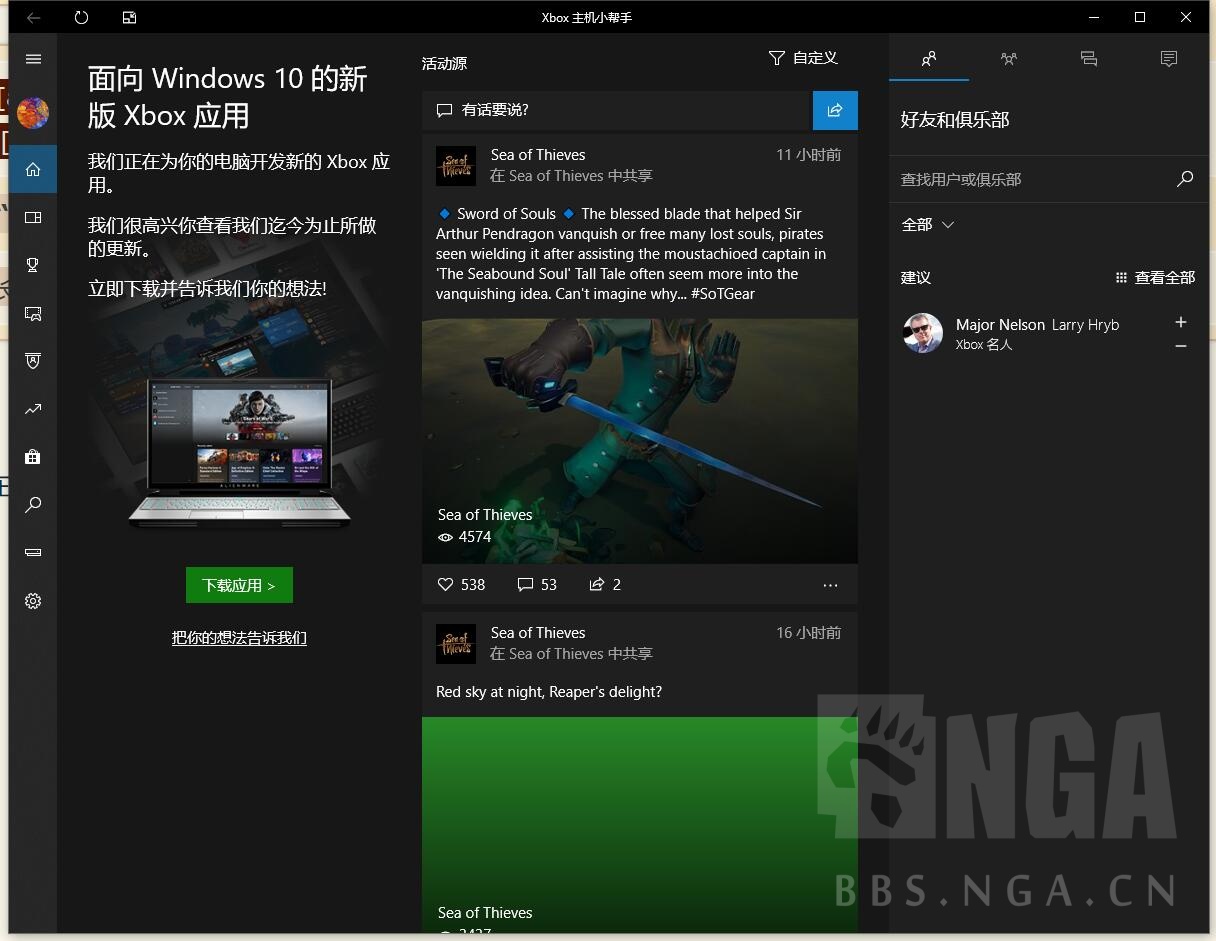Click the blue share post button
The image size is (1216, 941).
click(x=835, y=110)
